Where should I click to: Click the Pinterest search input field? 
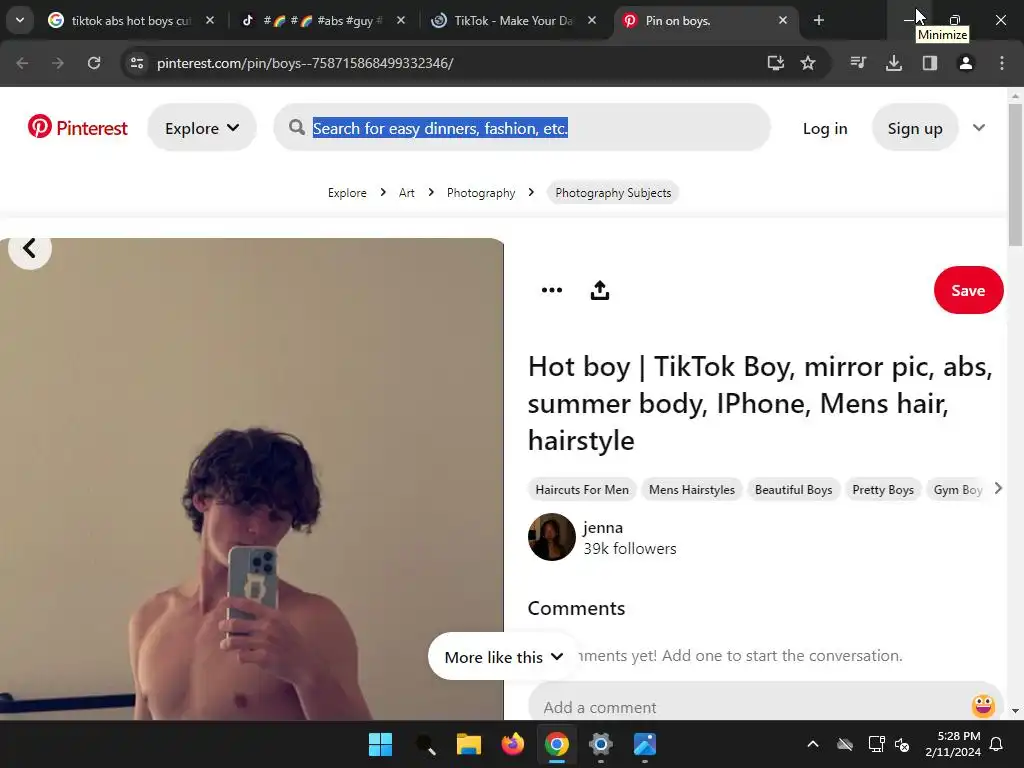[x=522, y=127]
